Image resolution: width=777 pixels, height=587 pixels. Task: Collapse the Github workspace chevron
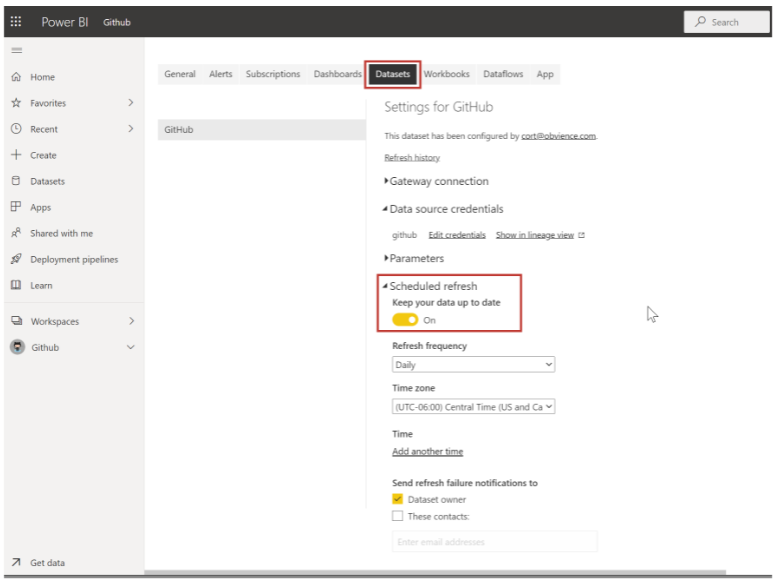click(x=131, y=347)
